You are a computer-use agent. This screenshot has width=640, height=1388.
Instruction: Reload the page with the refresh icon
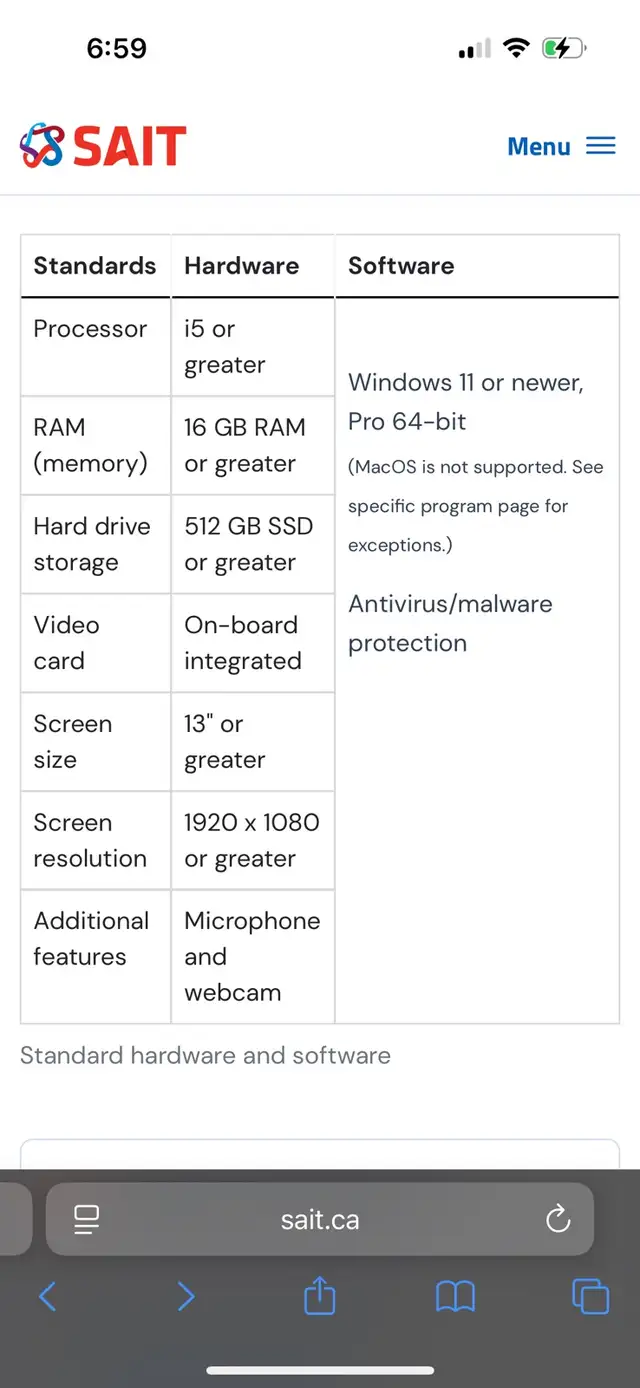[558, 1219]
